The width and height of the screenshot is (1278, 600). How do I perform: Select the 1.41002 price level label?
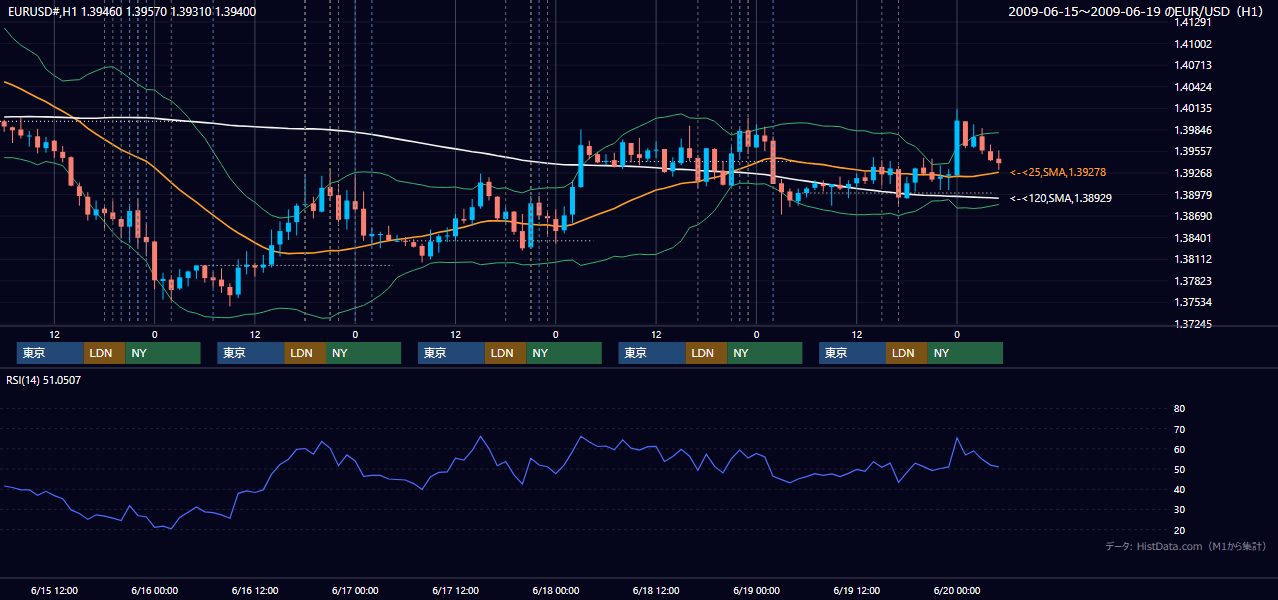[1194, 44]
